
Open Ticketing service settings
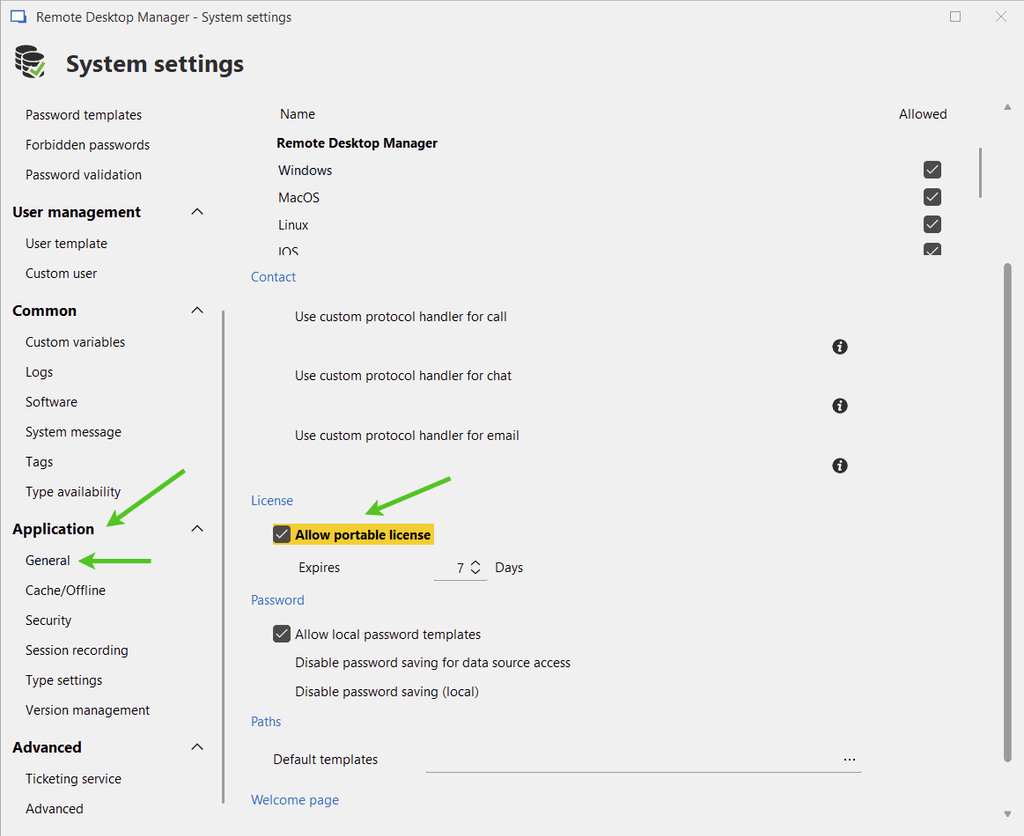click(x=73, y=779)
